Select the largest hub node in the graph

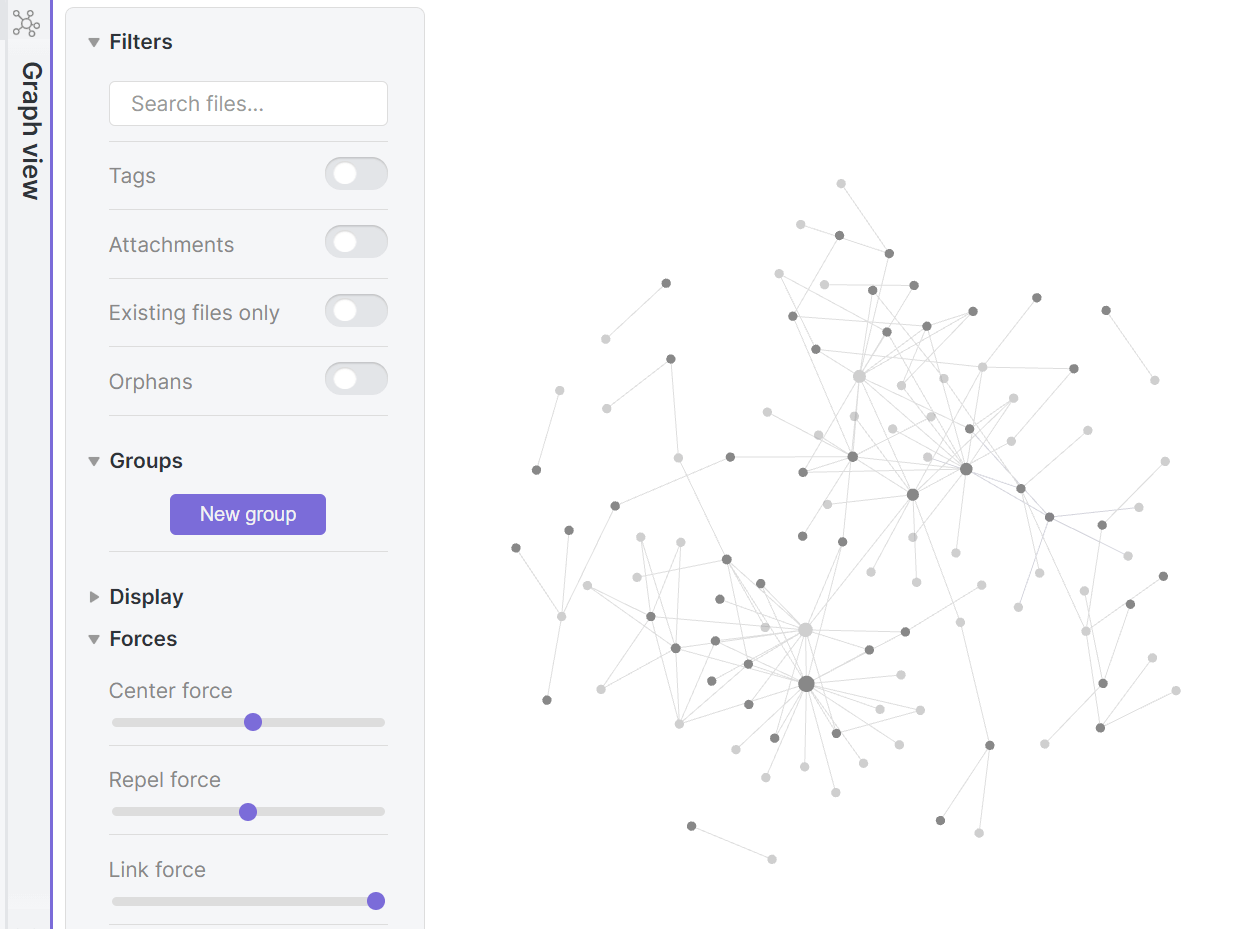pos(806,684)
